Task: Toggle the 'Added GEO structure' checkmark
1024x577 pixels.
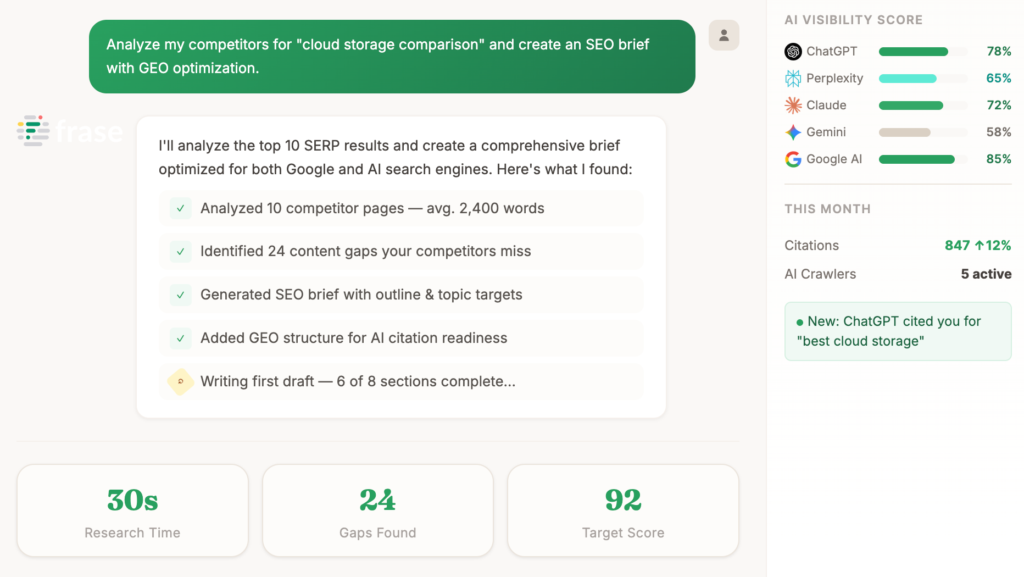Action: pyautogui.click(x=180, y=338)
